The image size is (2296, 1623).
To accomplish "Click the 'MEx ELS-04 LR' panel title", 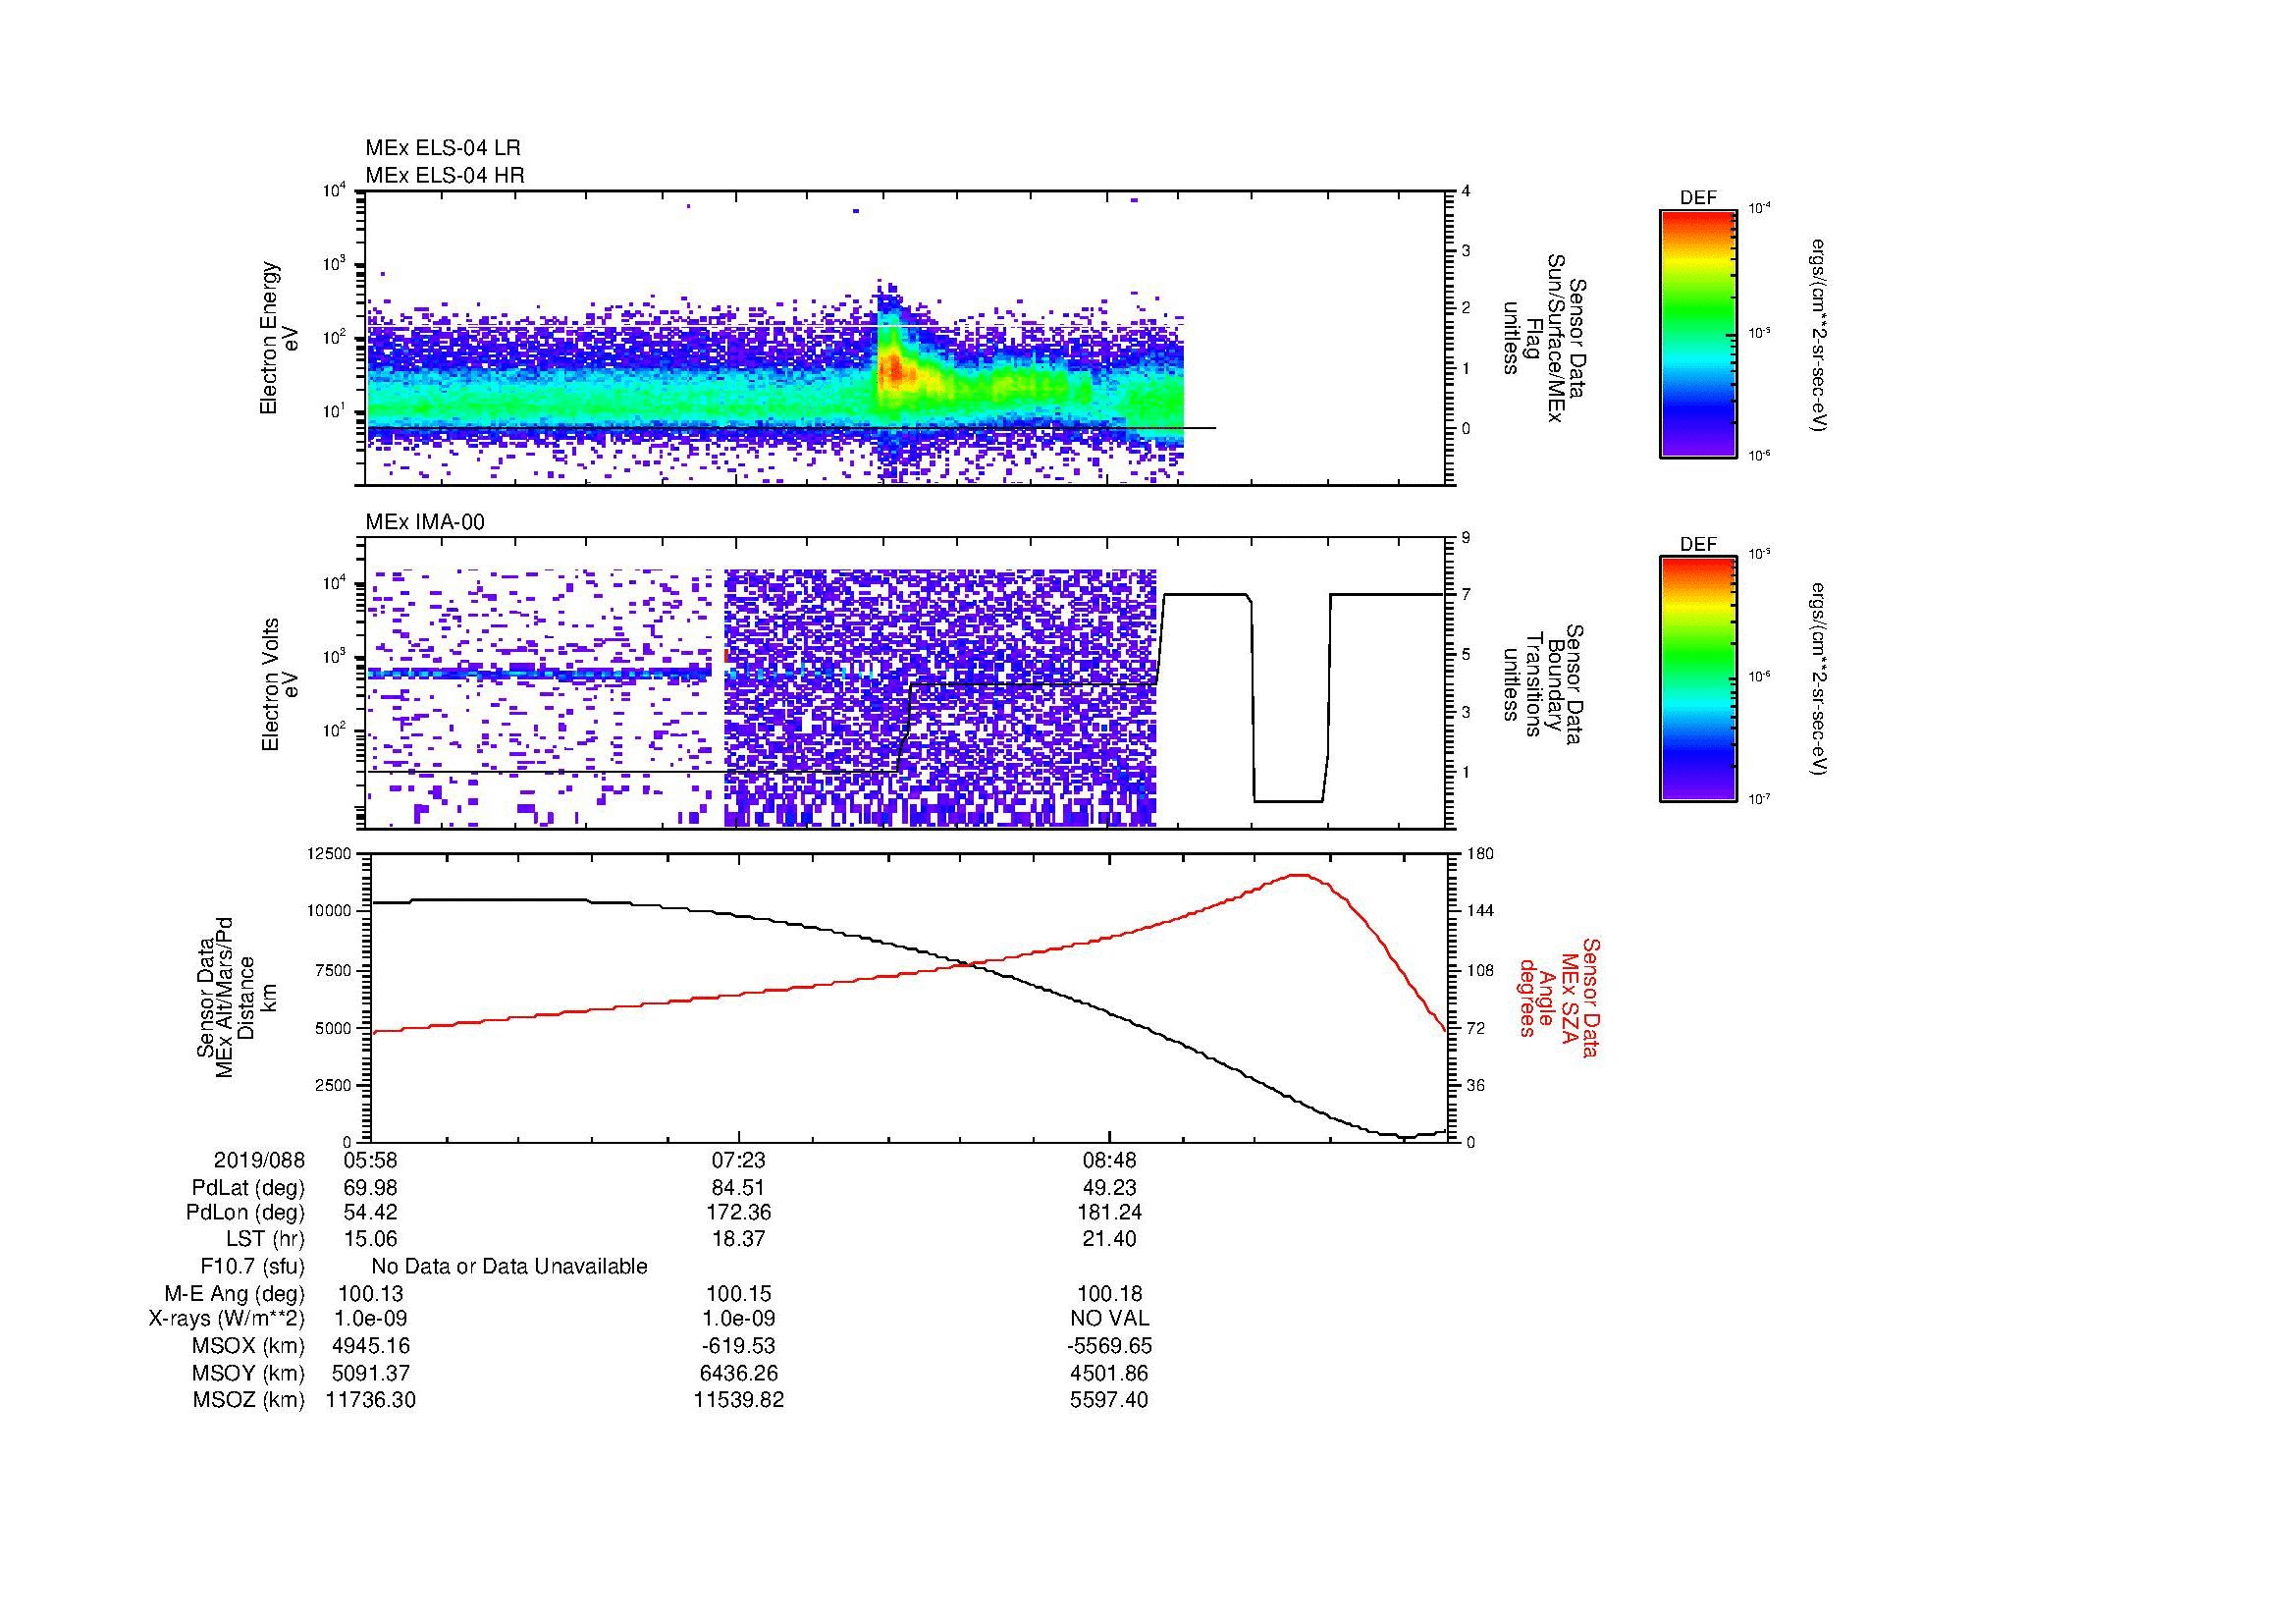I will [442, 148].
